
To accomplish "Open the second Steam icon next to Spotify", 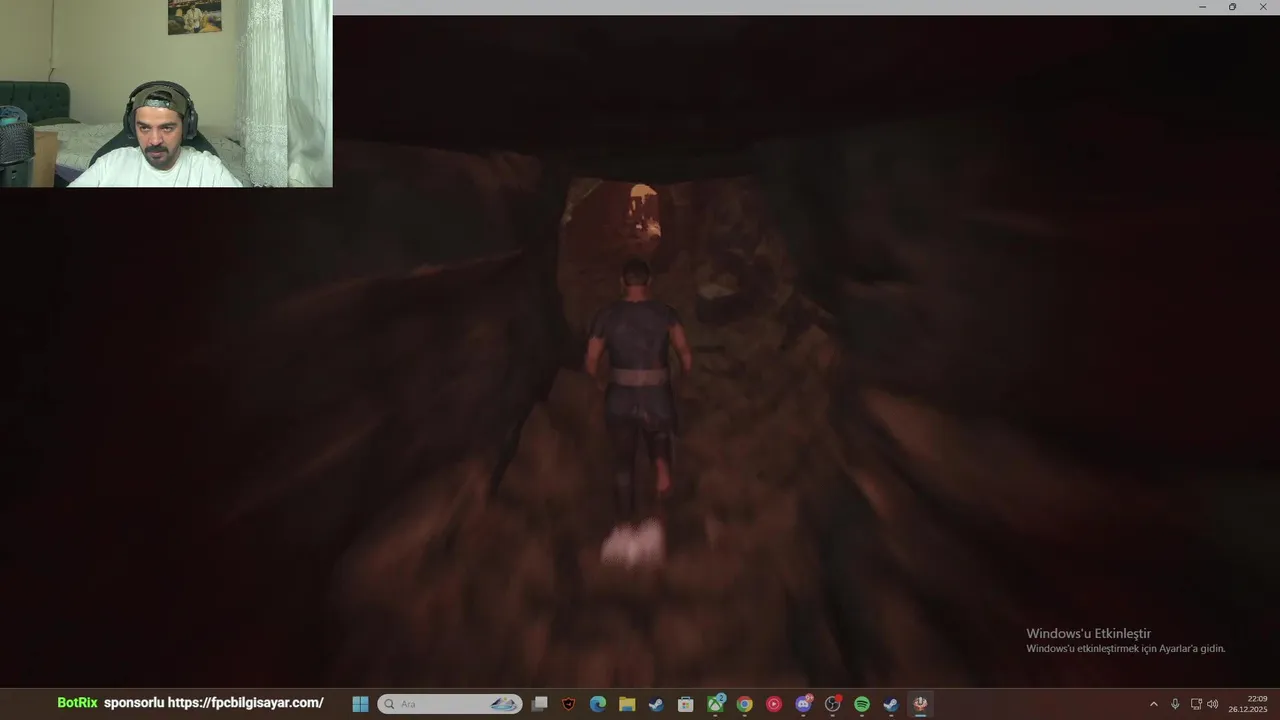I will [891, 704].
